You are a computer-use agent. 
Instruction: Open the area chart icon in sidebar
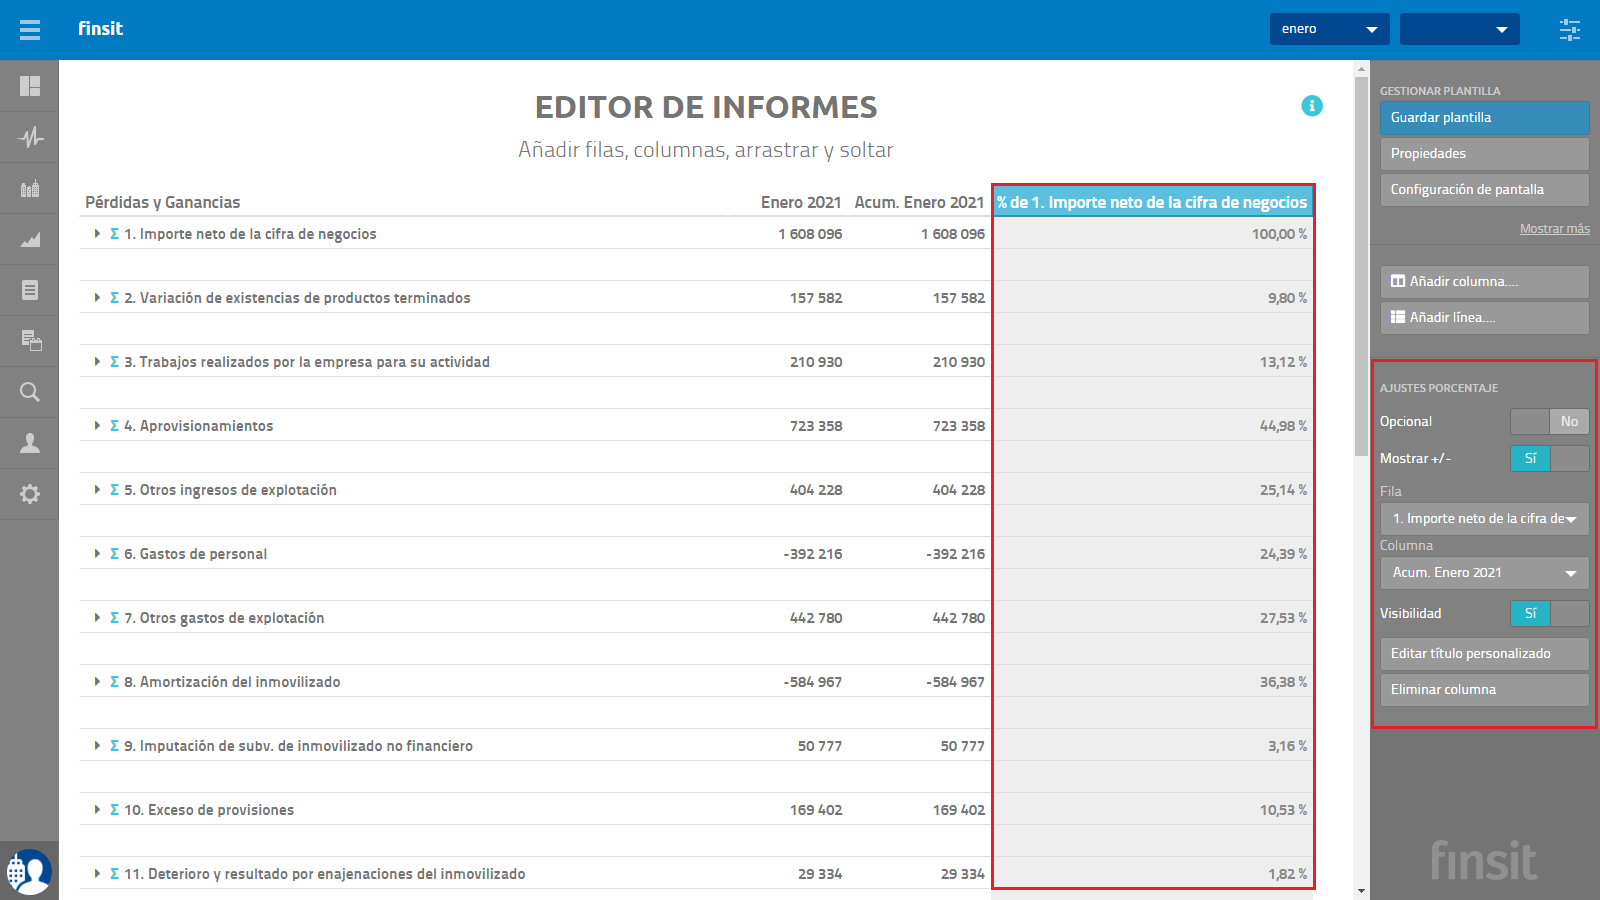30,239
